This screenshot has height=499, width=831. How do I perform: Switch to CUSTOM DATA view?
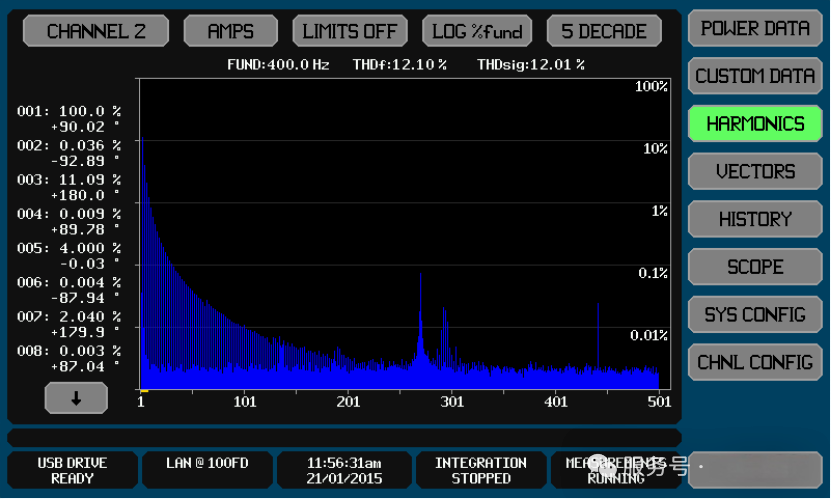coord(755,76)
